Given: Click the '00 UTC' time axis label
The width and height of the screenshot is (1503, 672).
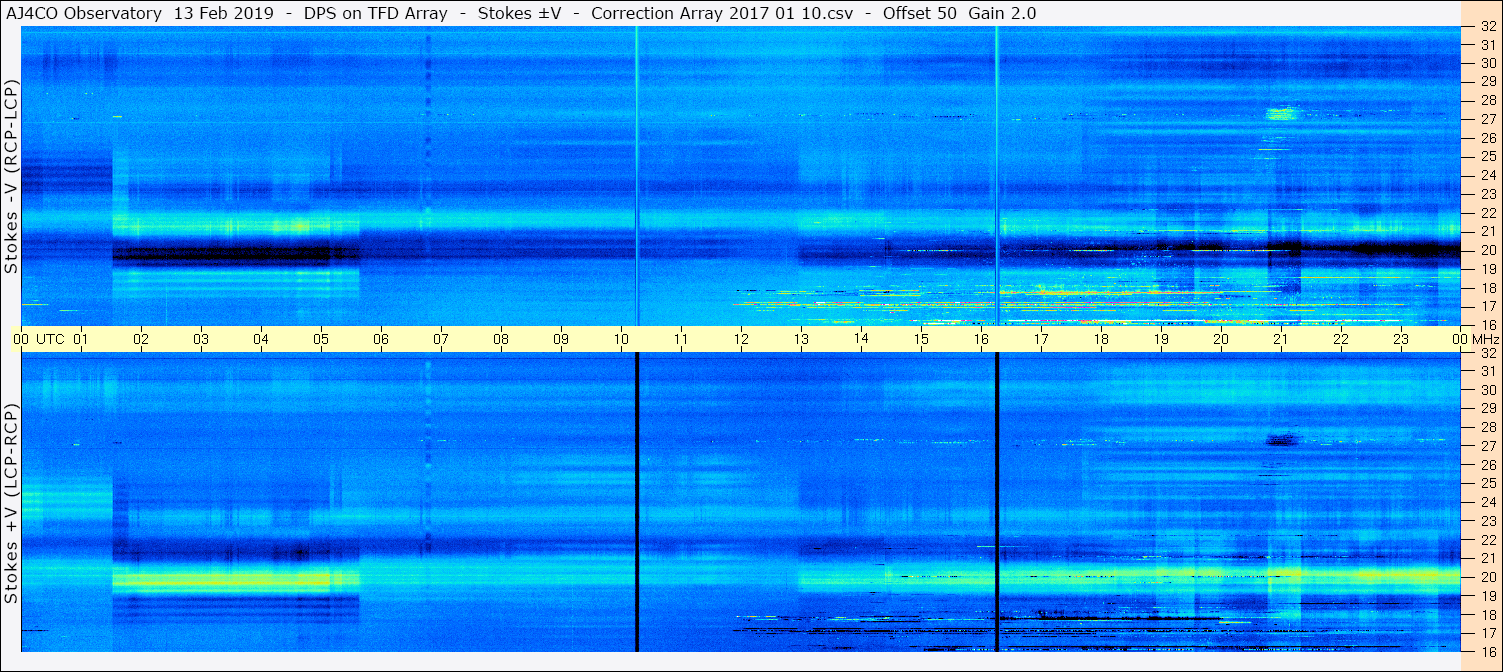Looking at the screenshot, I should 38,339.
